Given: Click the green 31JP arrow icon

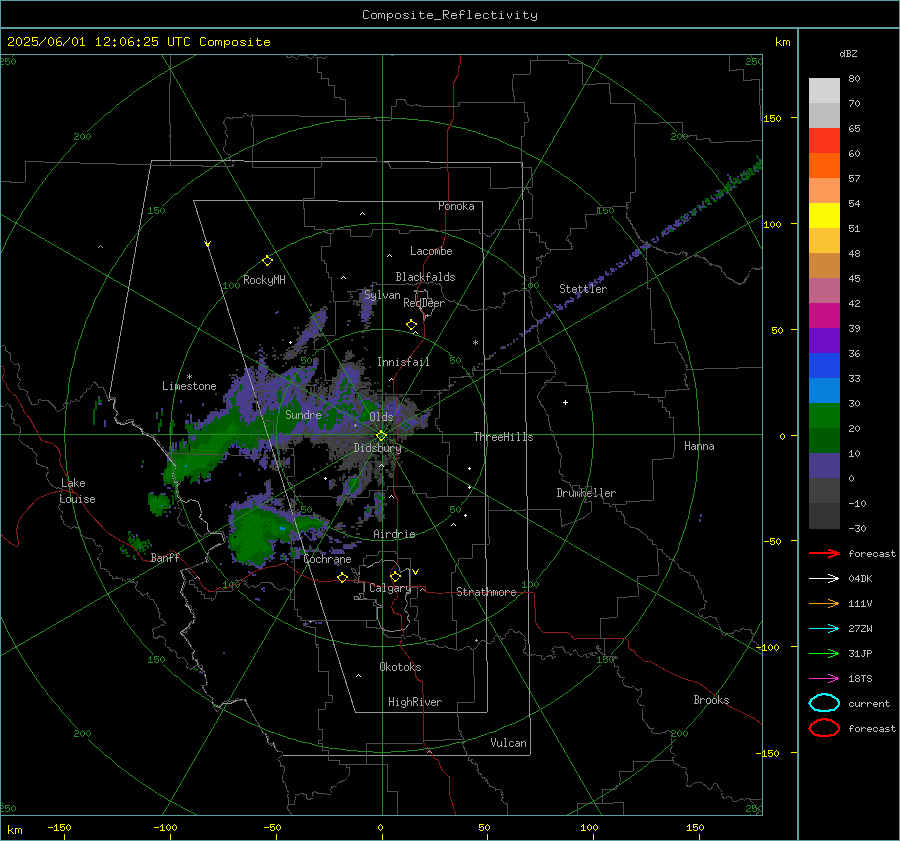Looking at the screenshot, I should 824,653.
